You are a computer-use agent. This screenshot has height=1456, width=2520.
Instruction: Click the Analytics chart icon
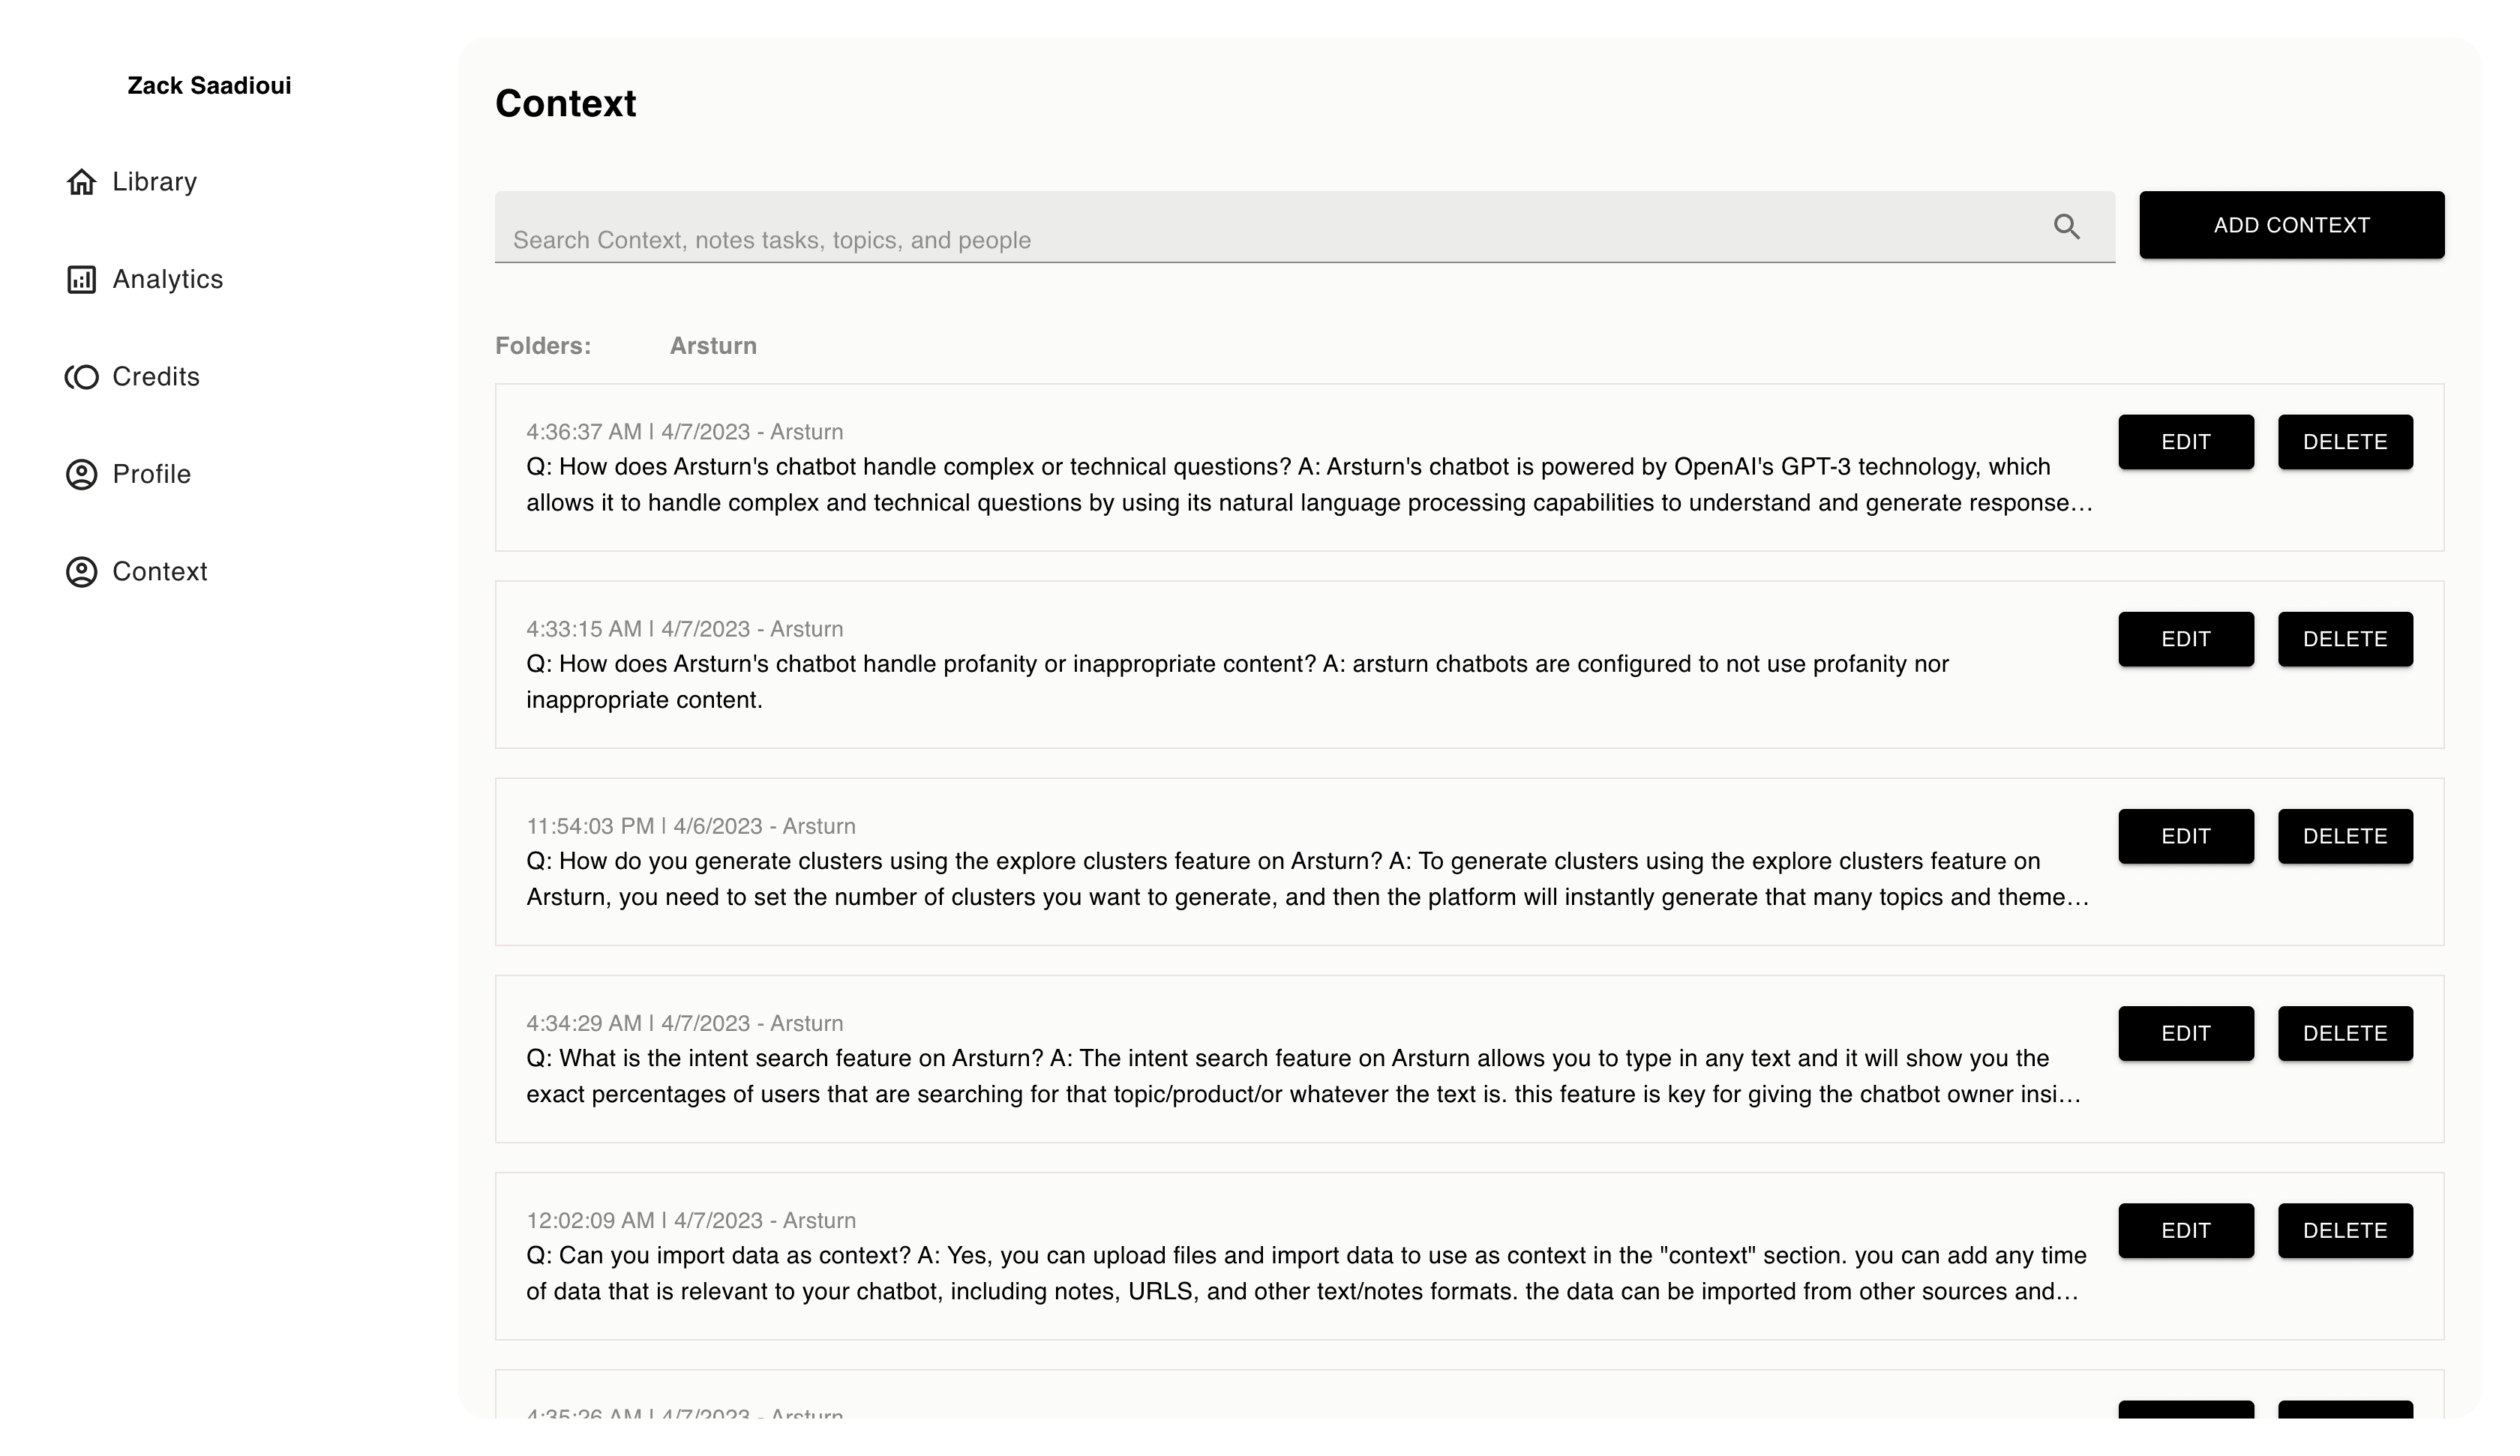click(x=81, y=280)
